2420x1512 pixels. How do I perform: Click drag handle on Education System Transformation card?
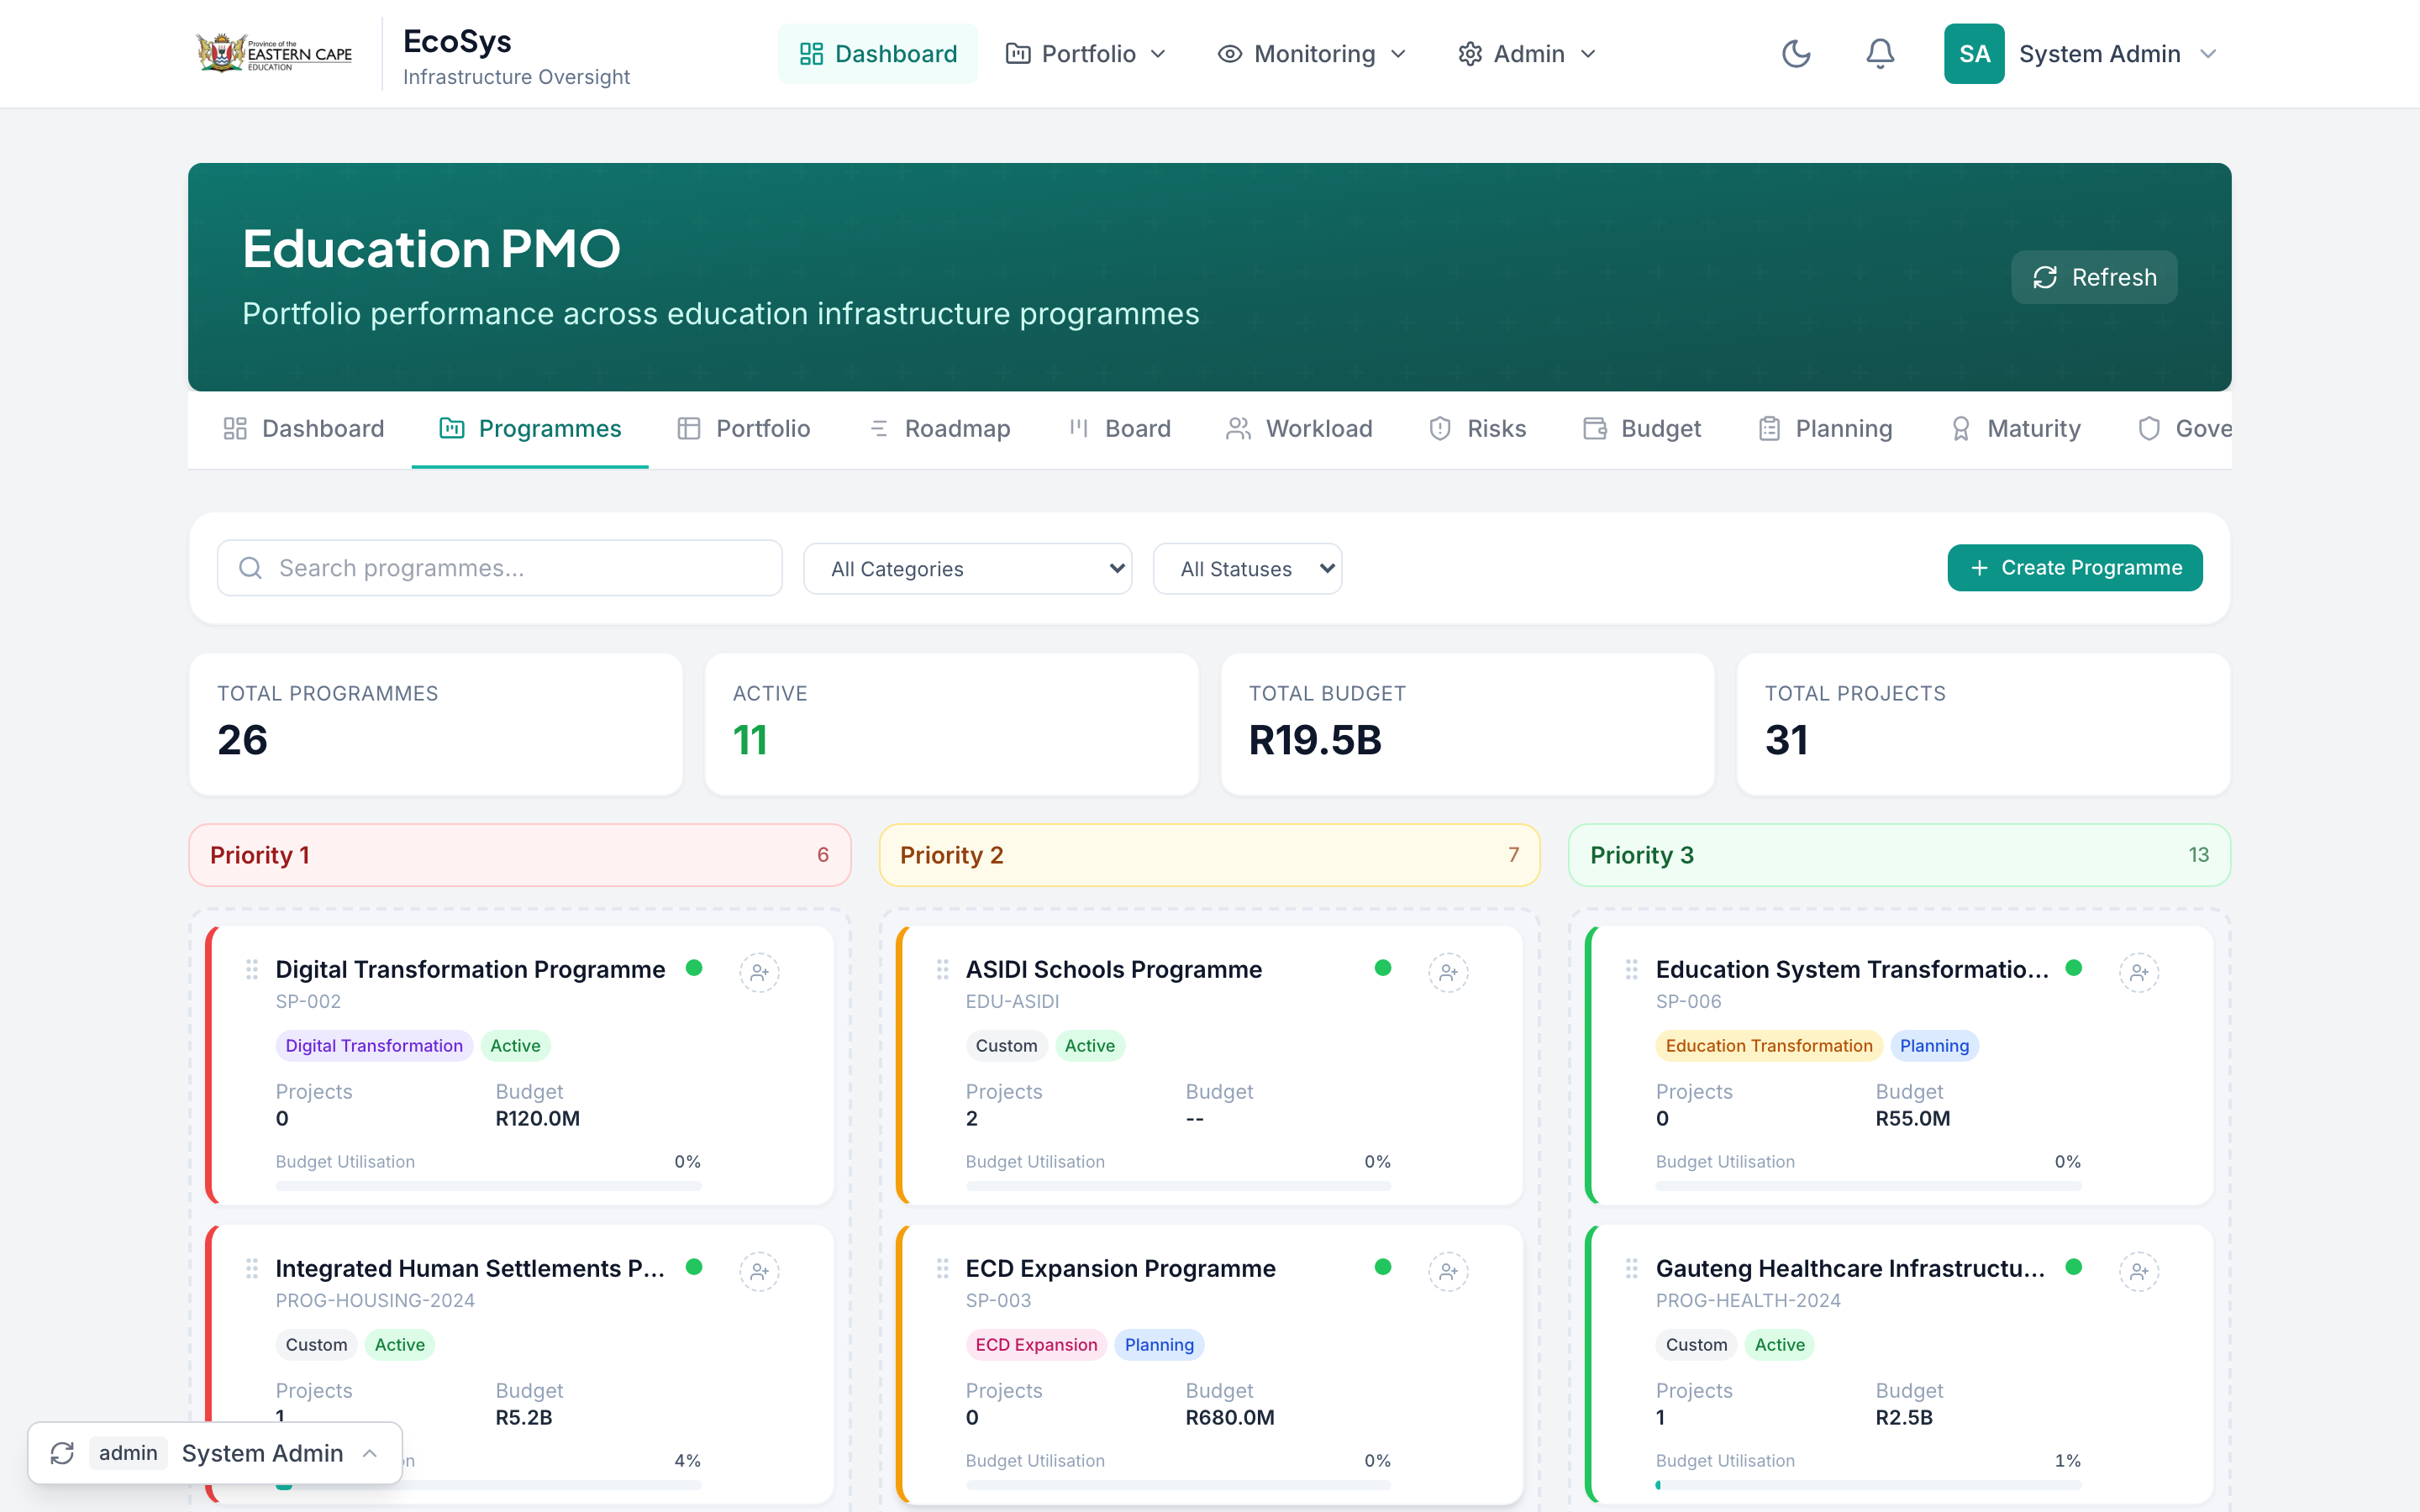pyautogui.click(x=1631, y=969)
